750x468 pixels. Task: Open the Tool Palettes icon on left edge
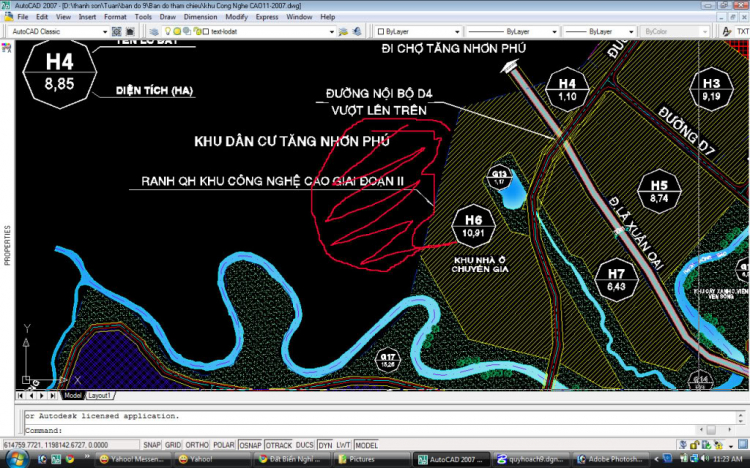pos(6,48)
